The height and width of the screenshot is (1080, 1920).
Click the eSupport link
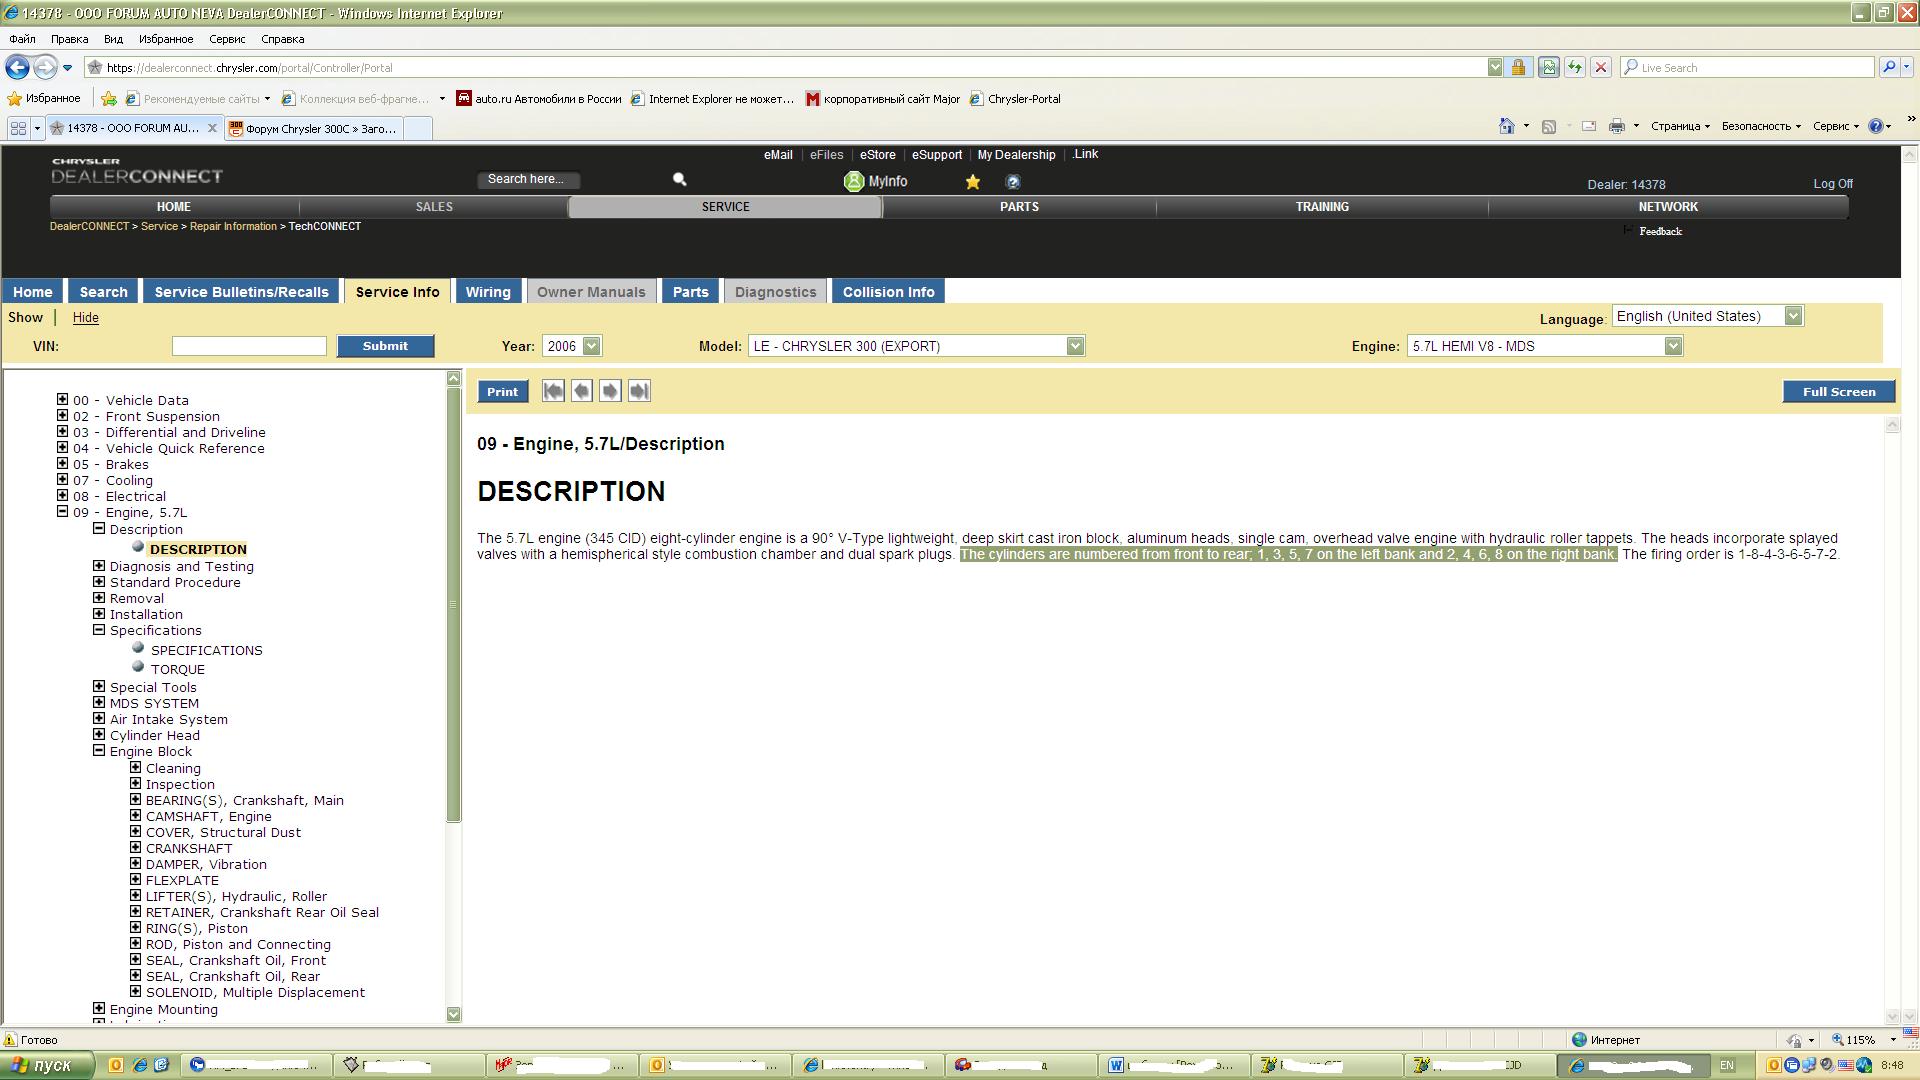(x=936, y=155)
